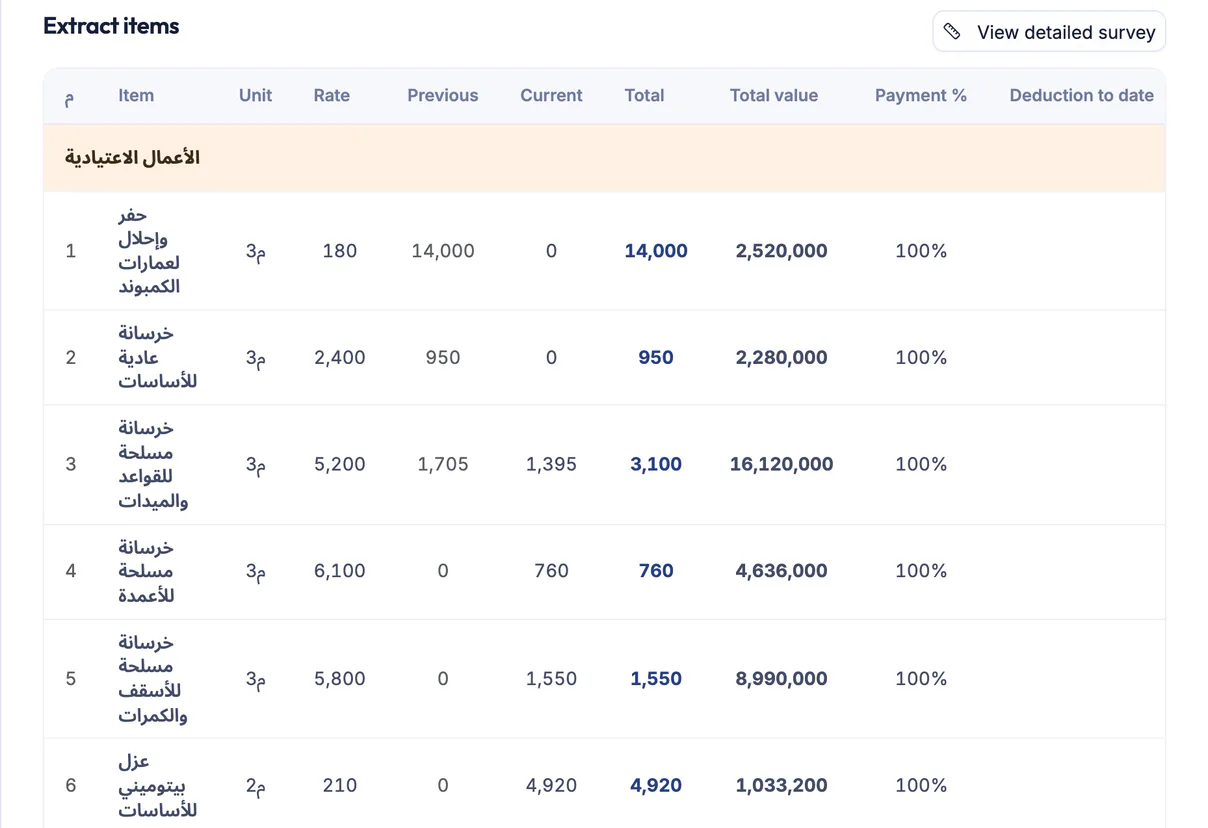Click the Payment % column header
Image resolution: width=1208 pixels, height=828 pixels.
point(921,96)
